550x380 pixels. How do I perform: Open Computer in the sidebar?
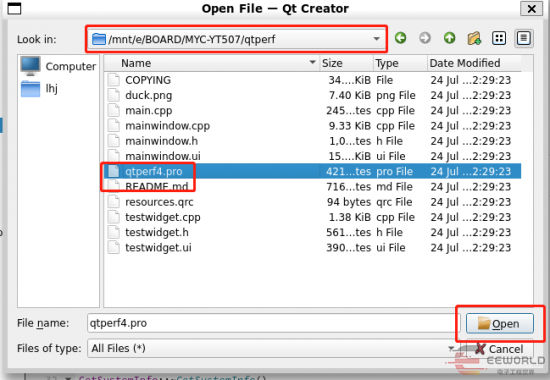(58, 66)
